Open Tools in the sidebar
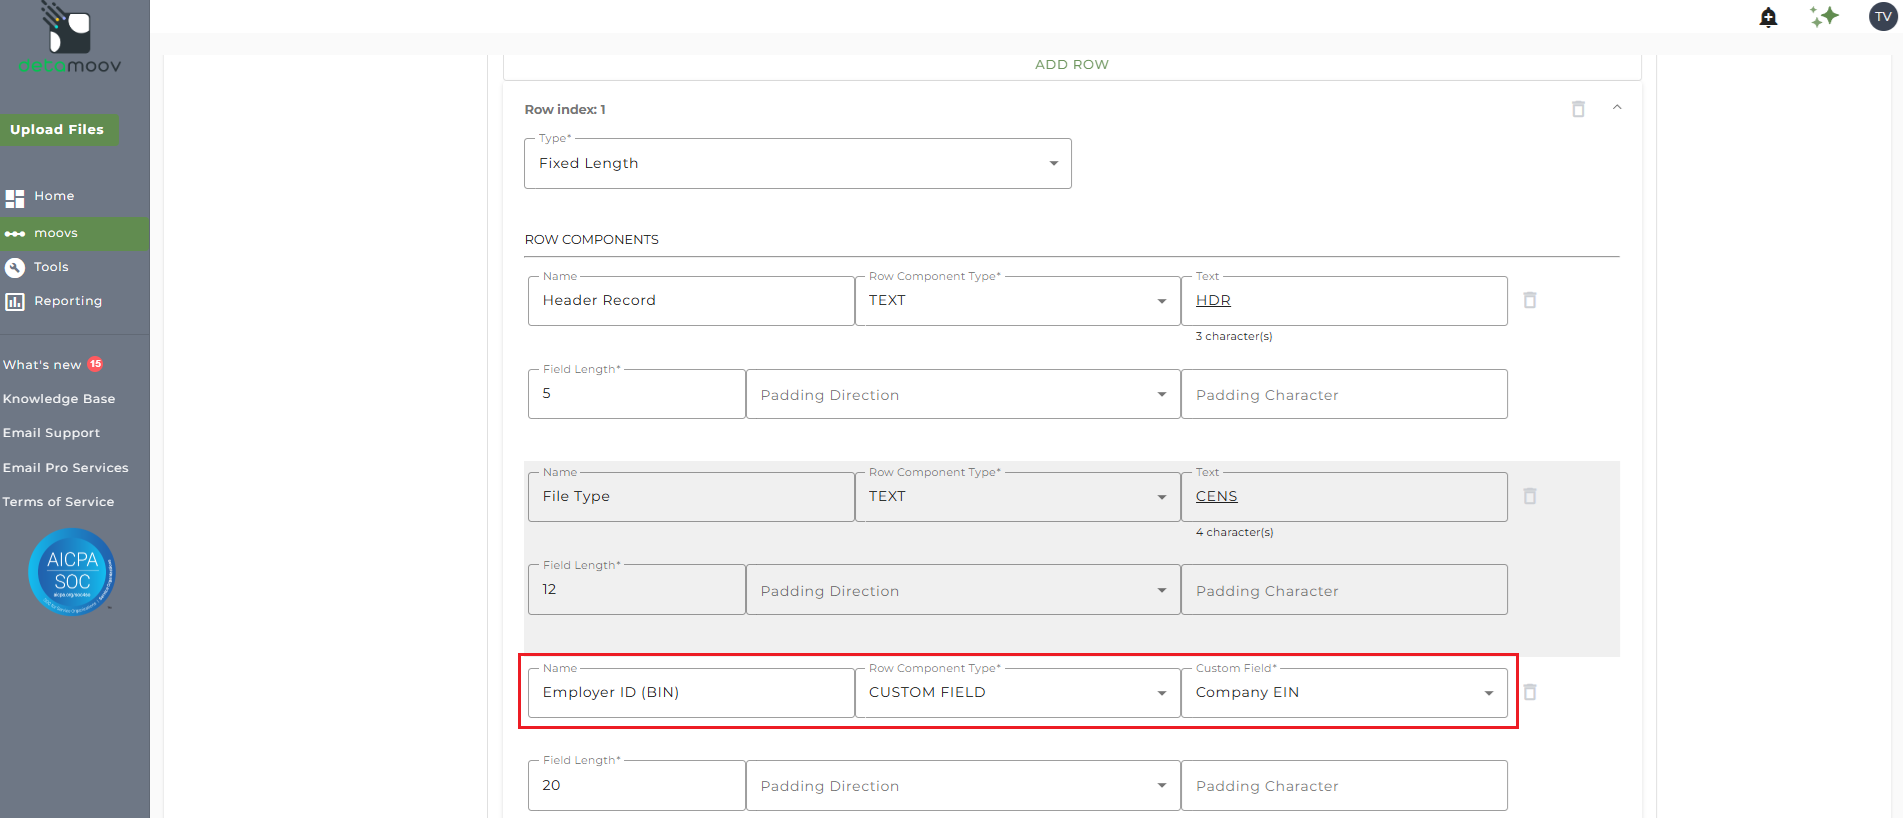 51,267
